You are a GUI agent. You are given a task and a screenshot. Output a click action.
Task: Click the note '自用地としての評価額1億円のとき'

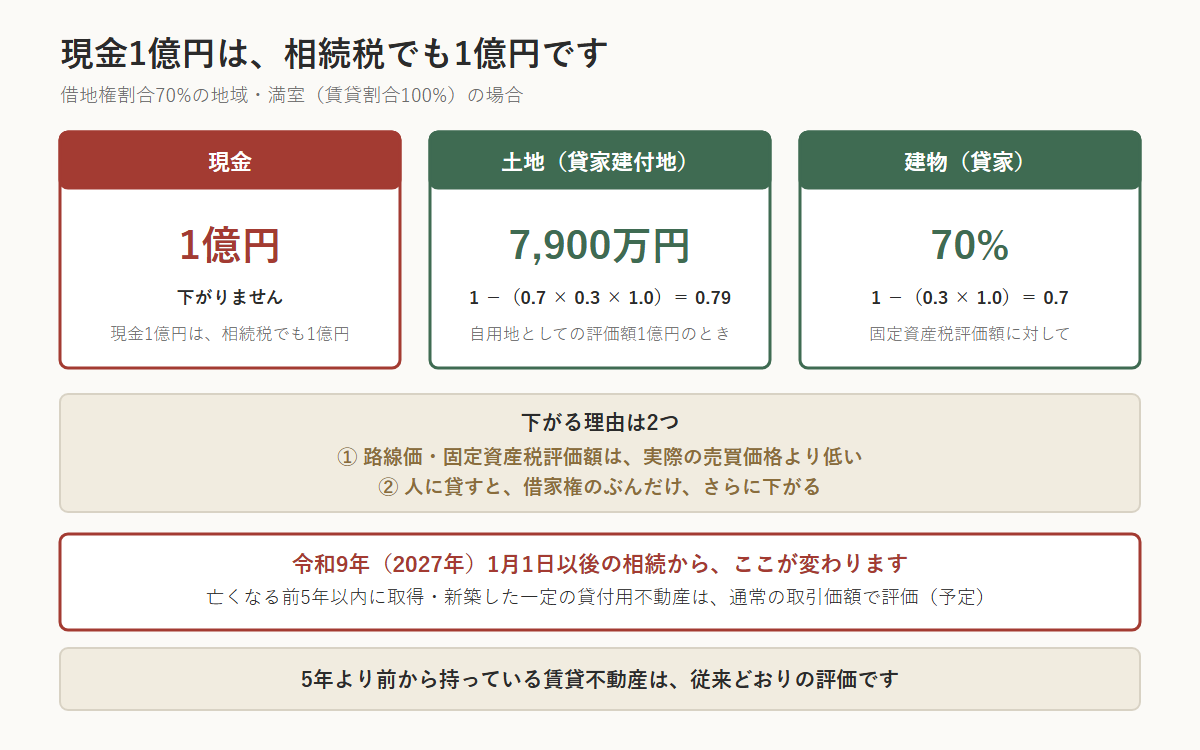(x=600, y=334)
